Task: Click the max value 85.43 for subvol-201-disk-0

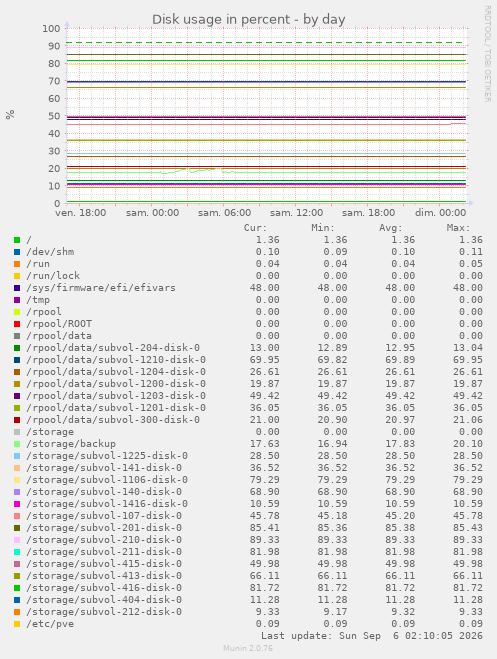Action: [468, 528]
